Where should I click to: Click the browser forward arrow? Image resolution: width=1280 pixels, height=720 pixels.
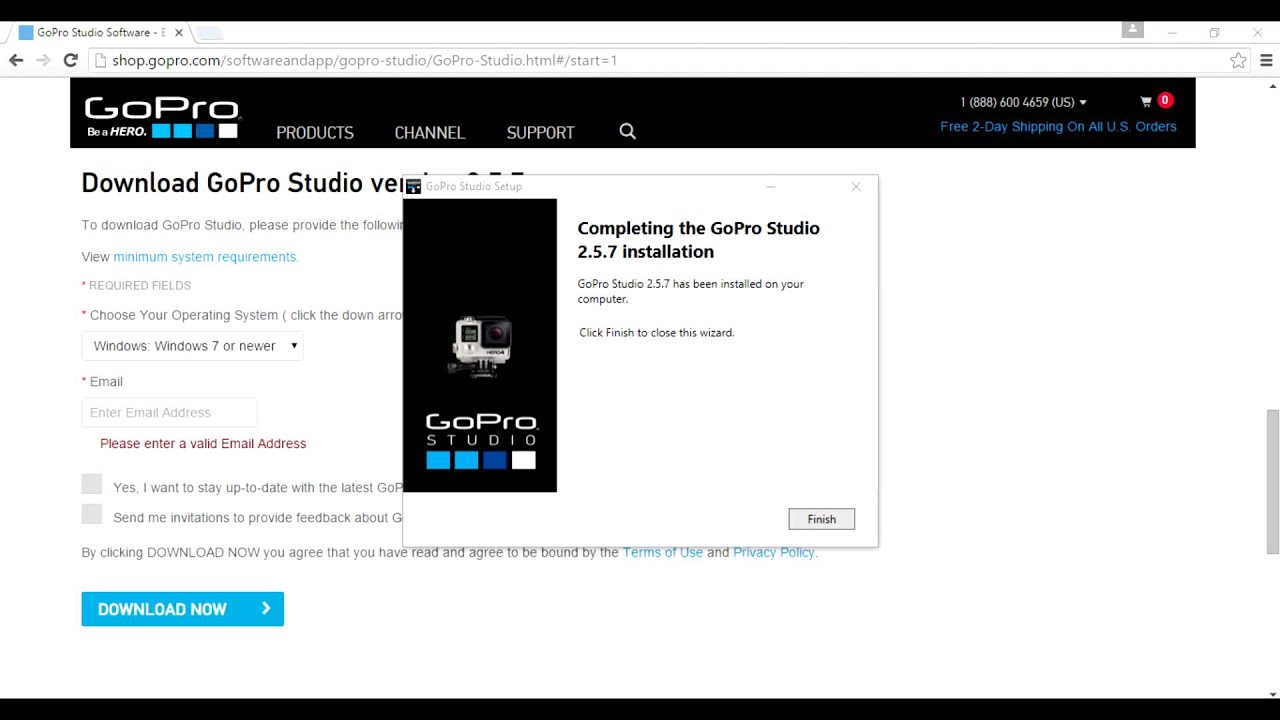(x=43, y=60)
